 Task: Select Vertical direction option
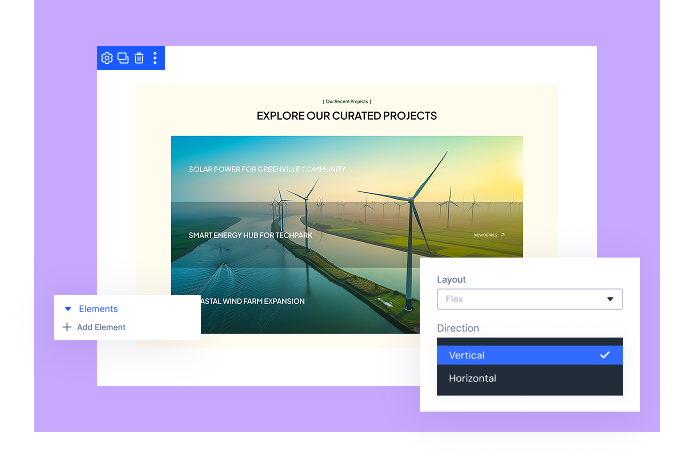[529, 355]
